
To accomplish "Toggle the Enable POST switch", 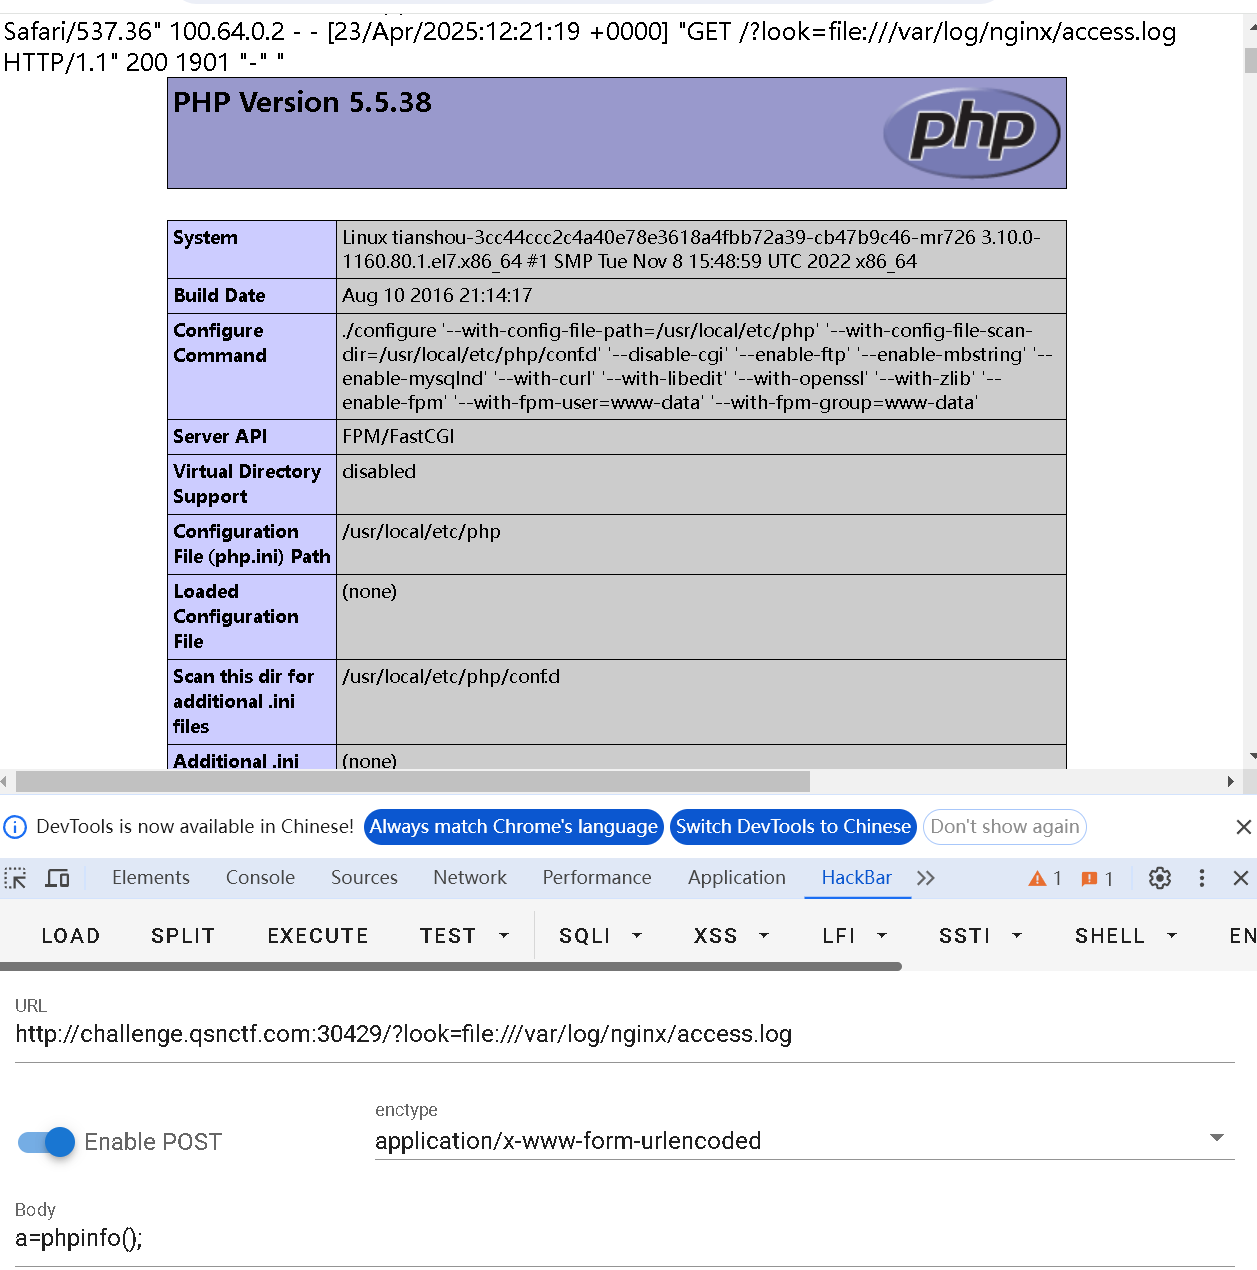I will coord(46,1142).
